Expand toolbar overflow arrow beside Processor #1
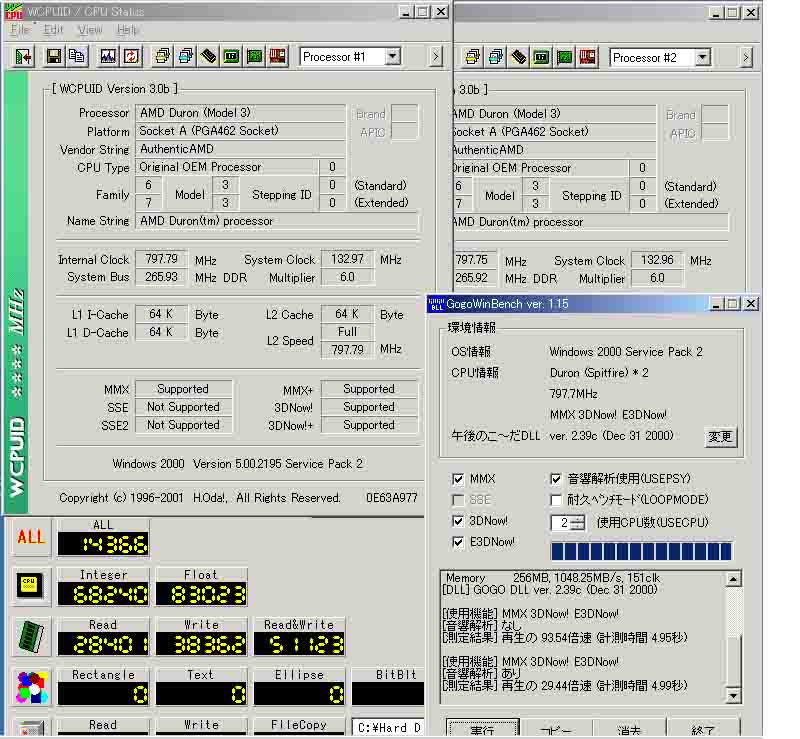 tap(435, 56)
